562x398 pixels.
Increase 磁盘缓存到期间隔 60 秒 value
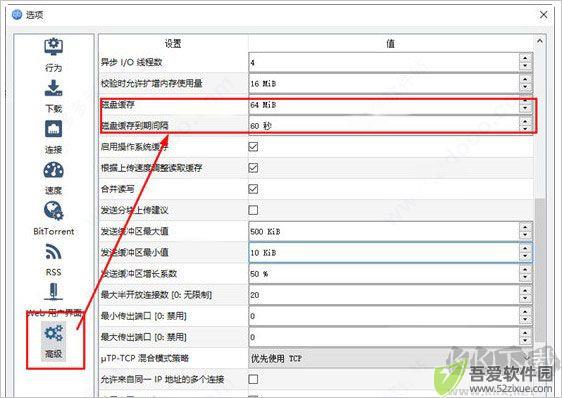pos(525,122)
